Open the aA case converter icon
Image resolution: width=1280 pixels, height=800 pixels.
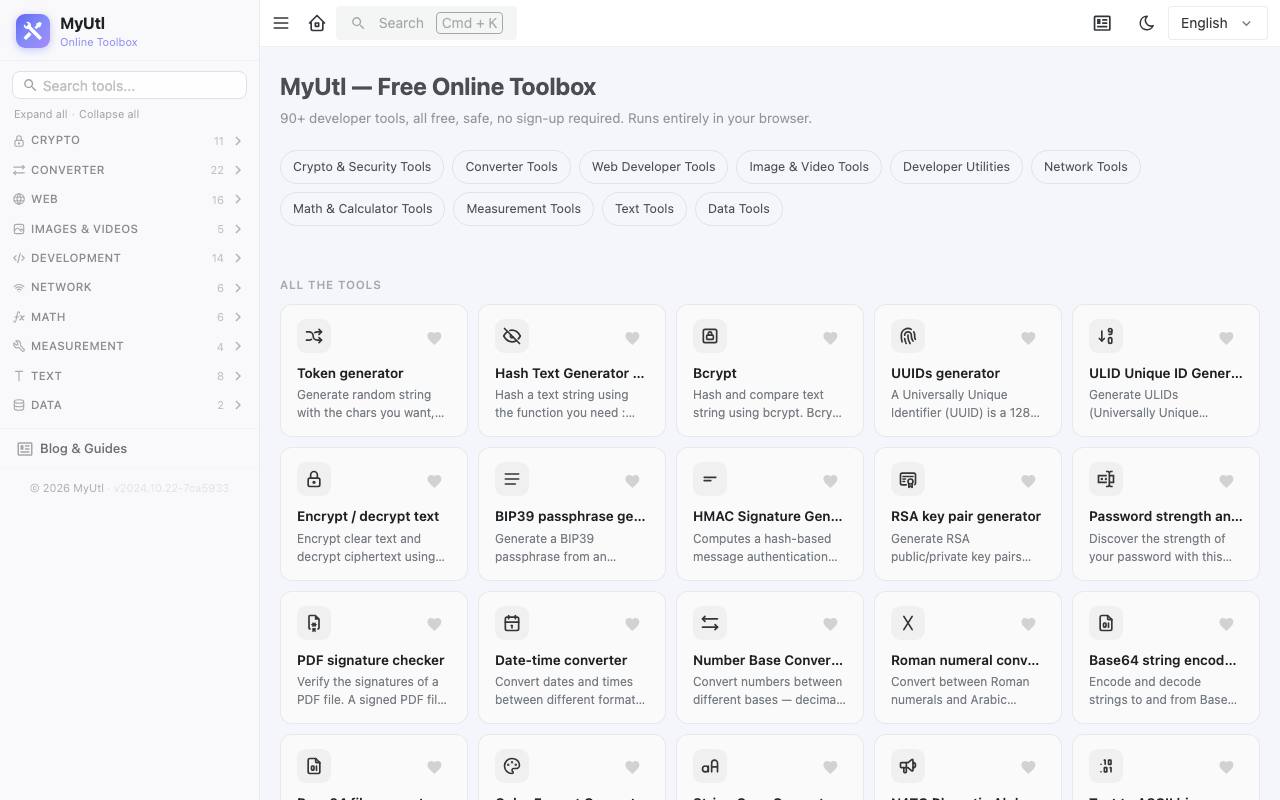[x=710, y=766]
